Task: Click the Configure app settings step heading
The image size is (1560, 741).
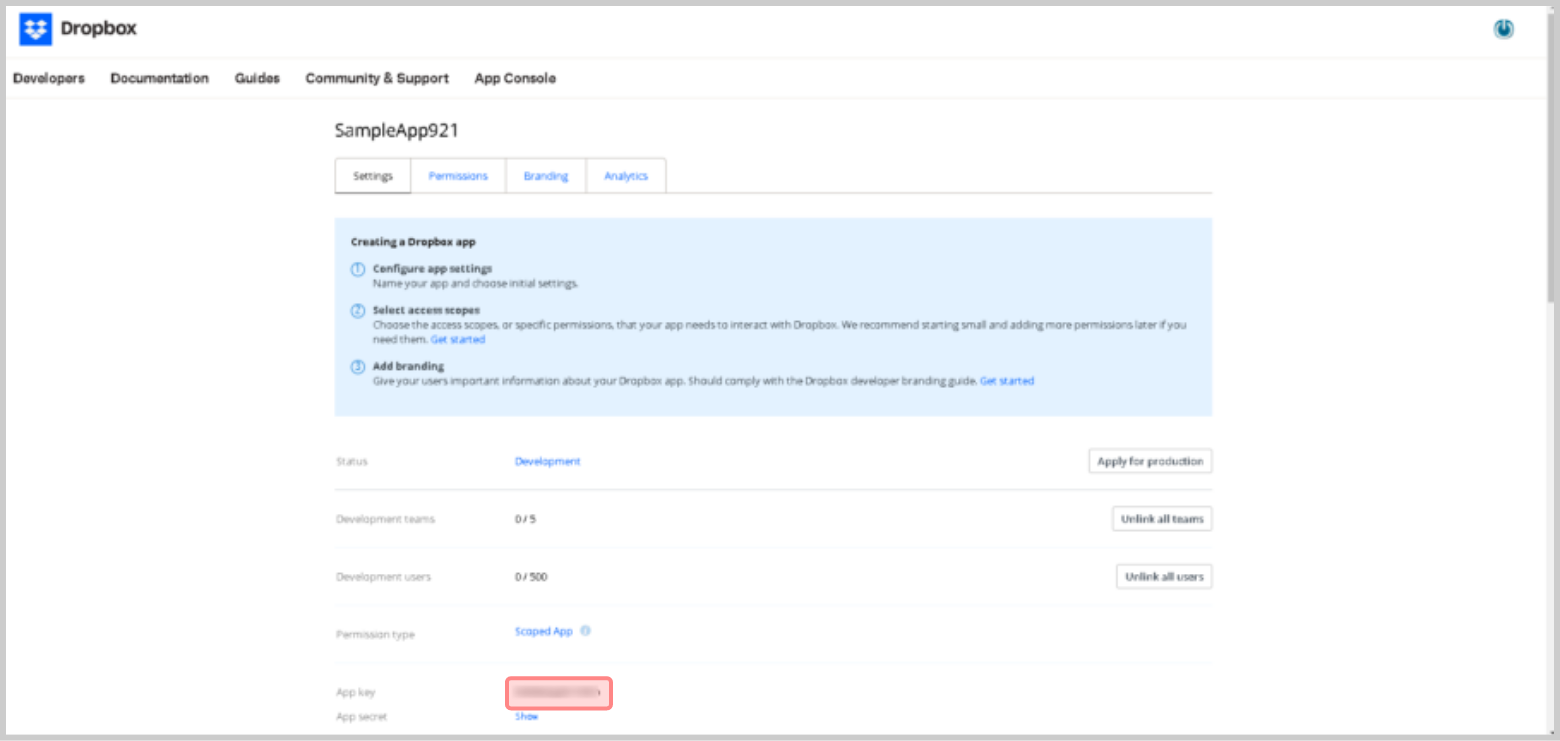Action: (x=432, y=269)
